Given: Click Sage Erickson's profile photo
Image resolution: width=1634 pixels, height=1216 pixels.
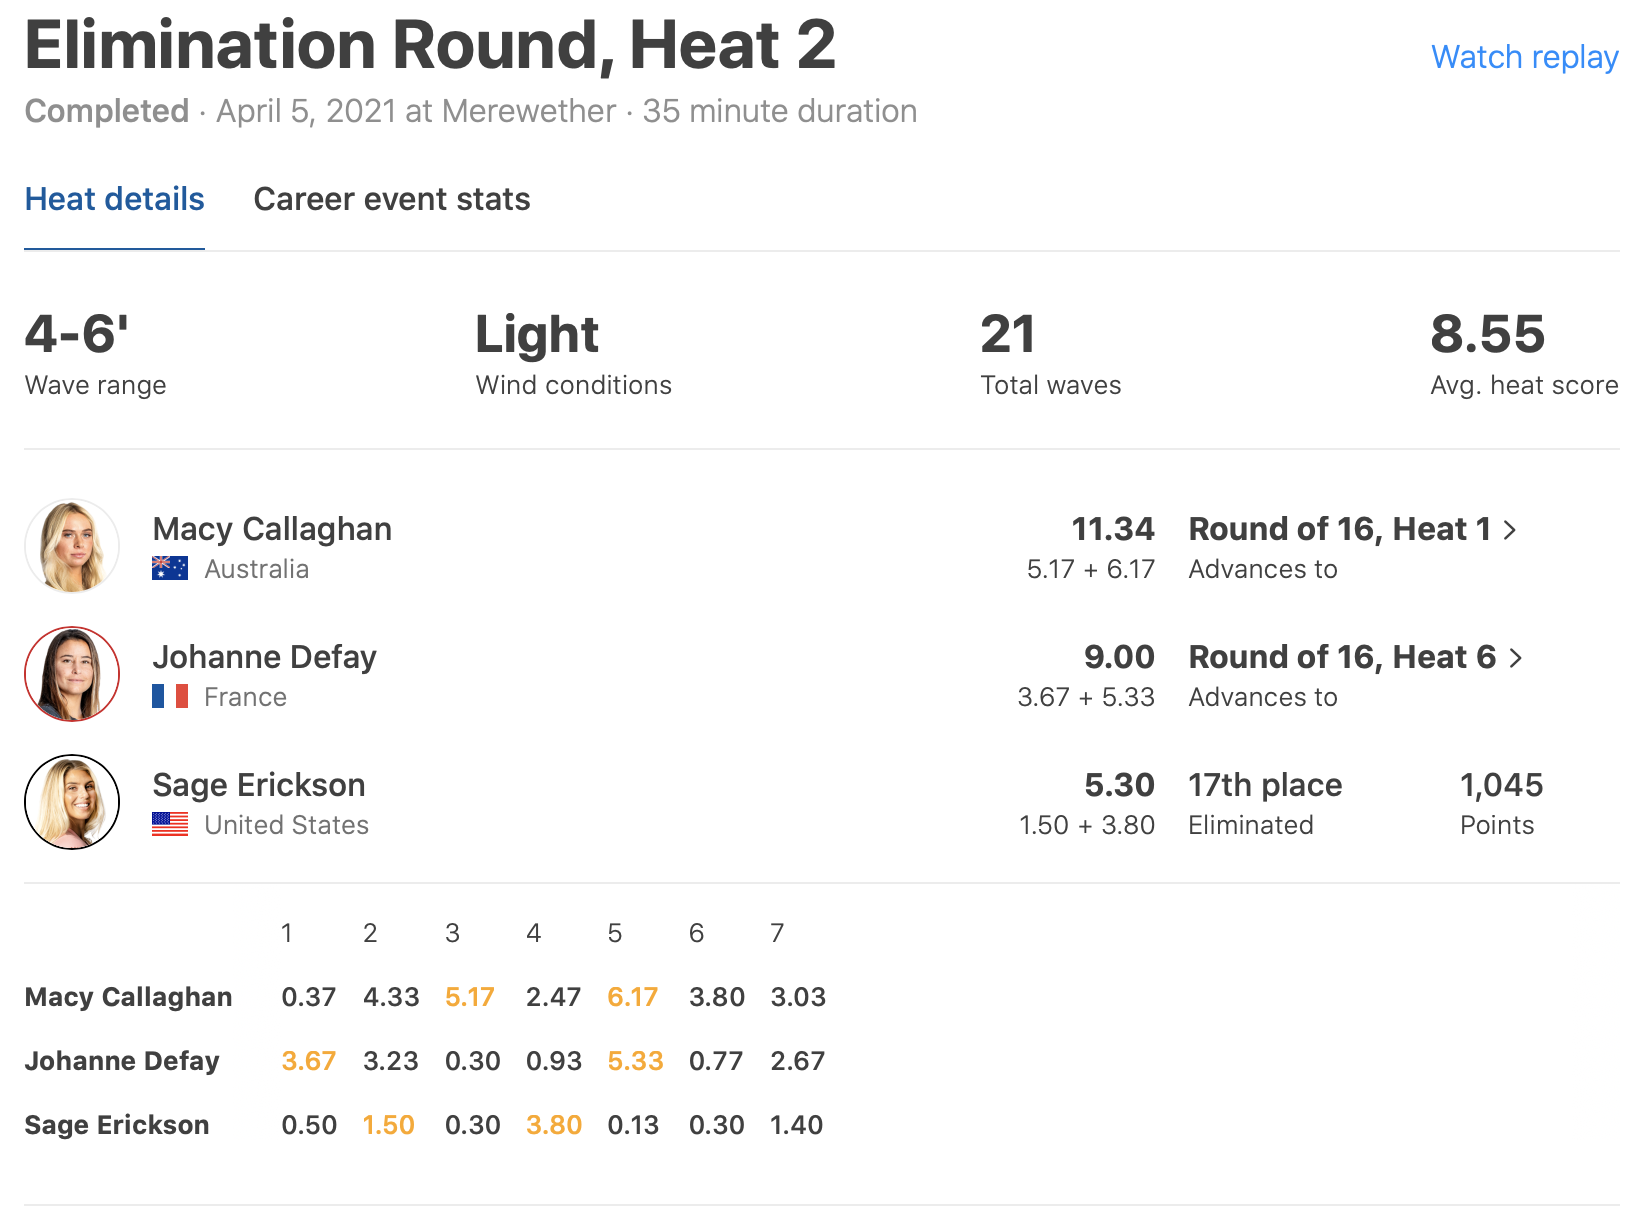Looking at the screenshot, I should 72,802.
